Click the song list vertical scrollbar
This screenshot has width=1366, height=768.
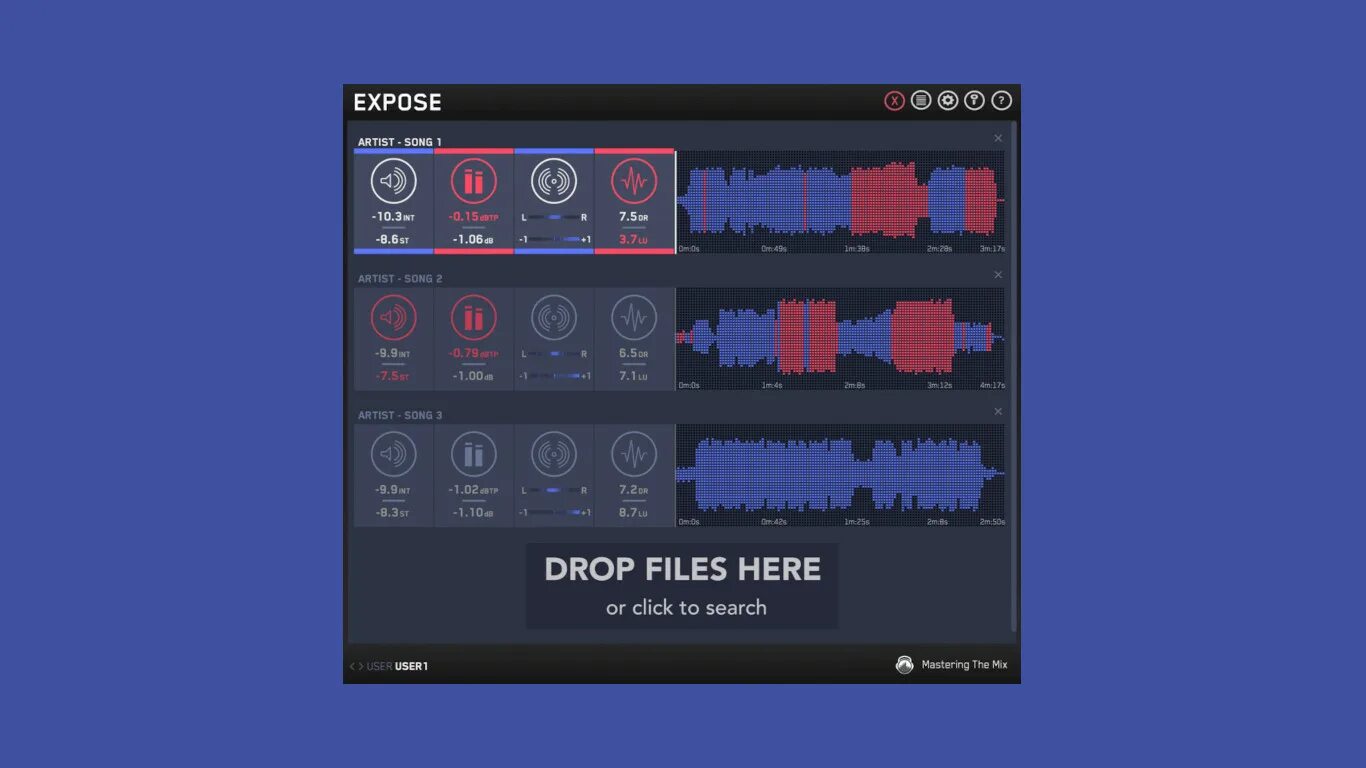1014,377
